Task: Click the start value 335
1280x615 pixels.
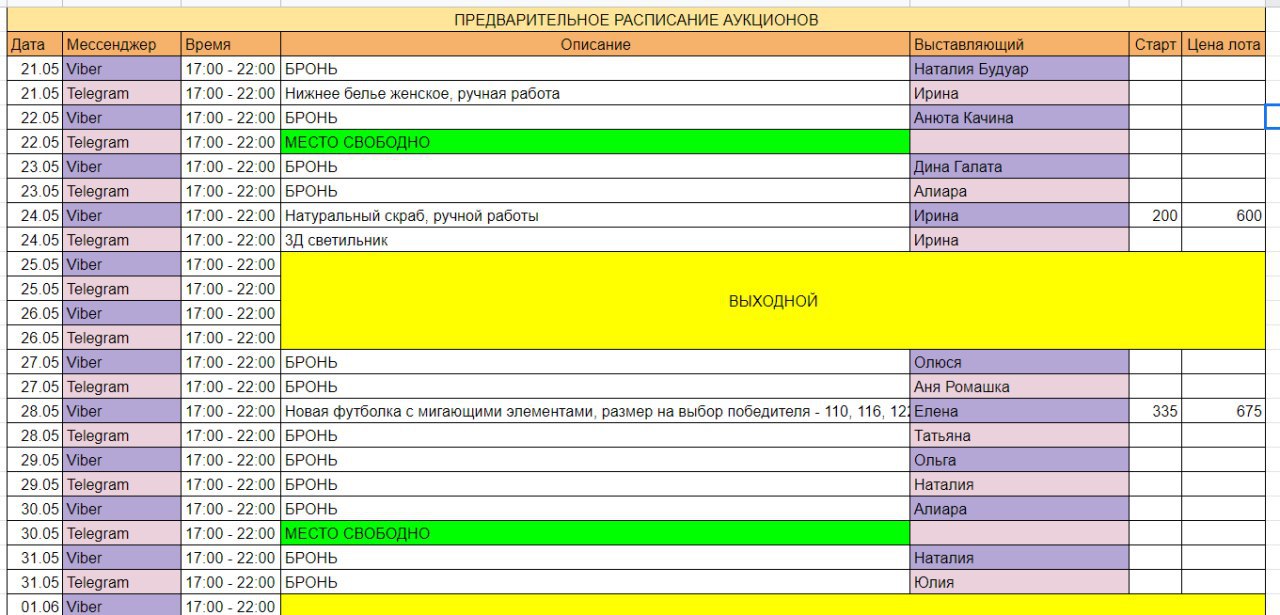Action: pyautogui.click(x=1155, y=412)
